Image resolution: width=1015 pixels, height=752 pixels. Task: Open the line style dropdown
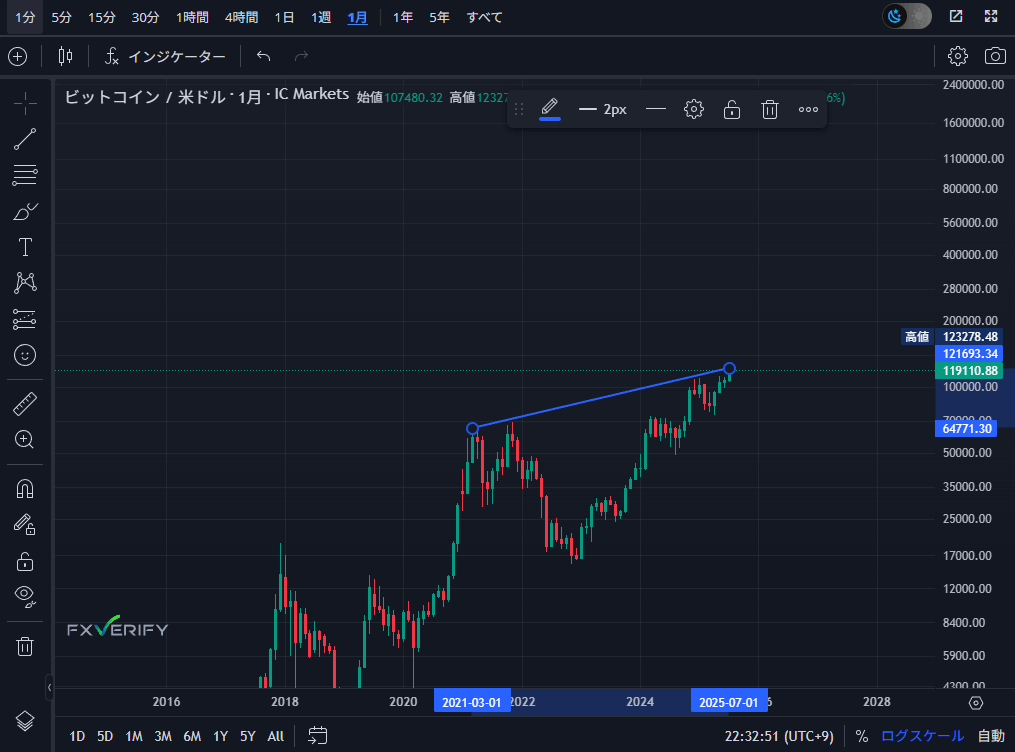point(656,109)
